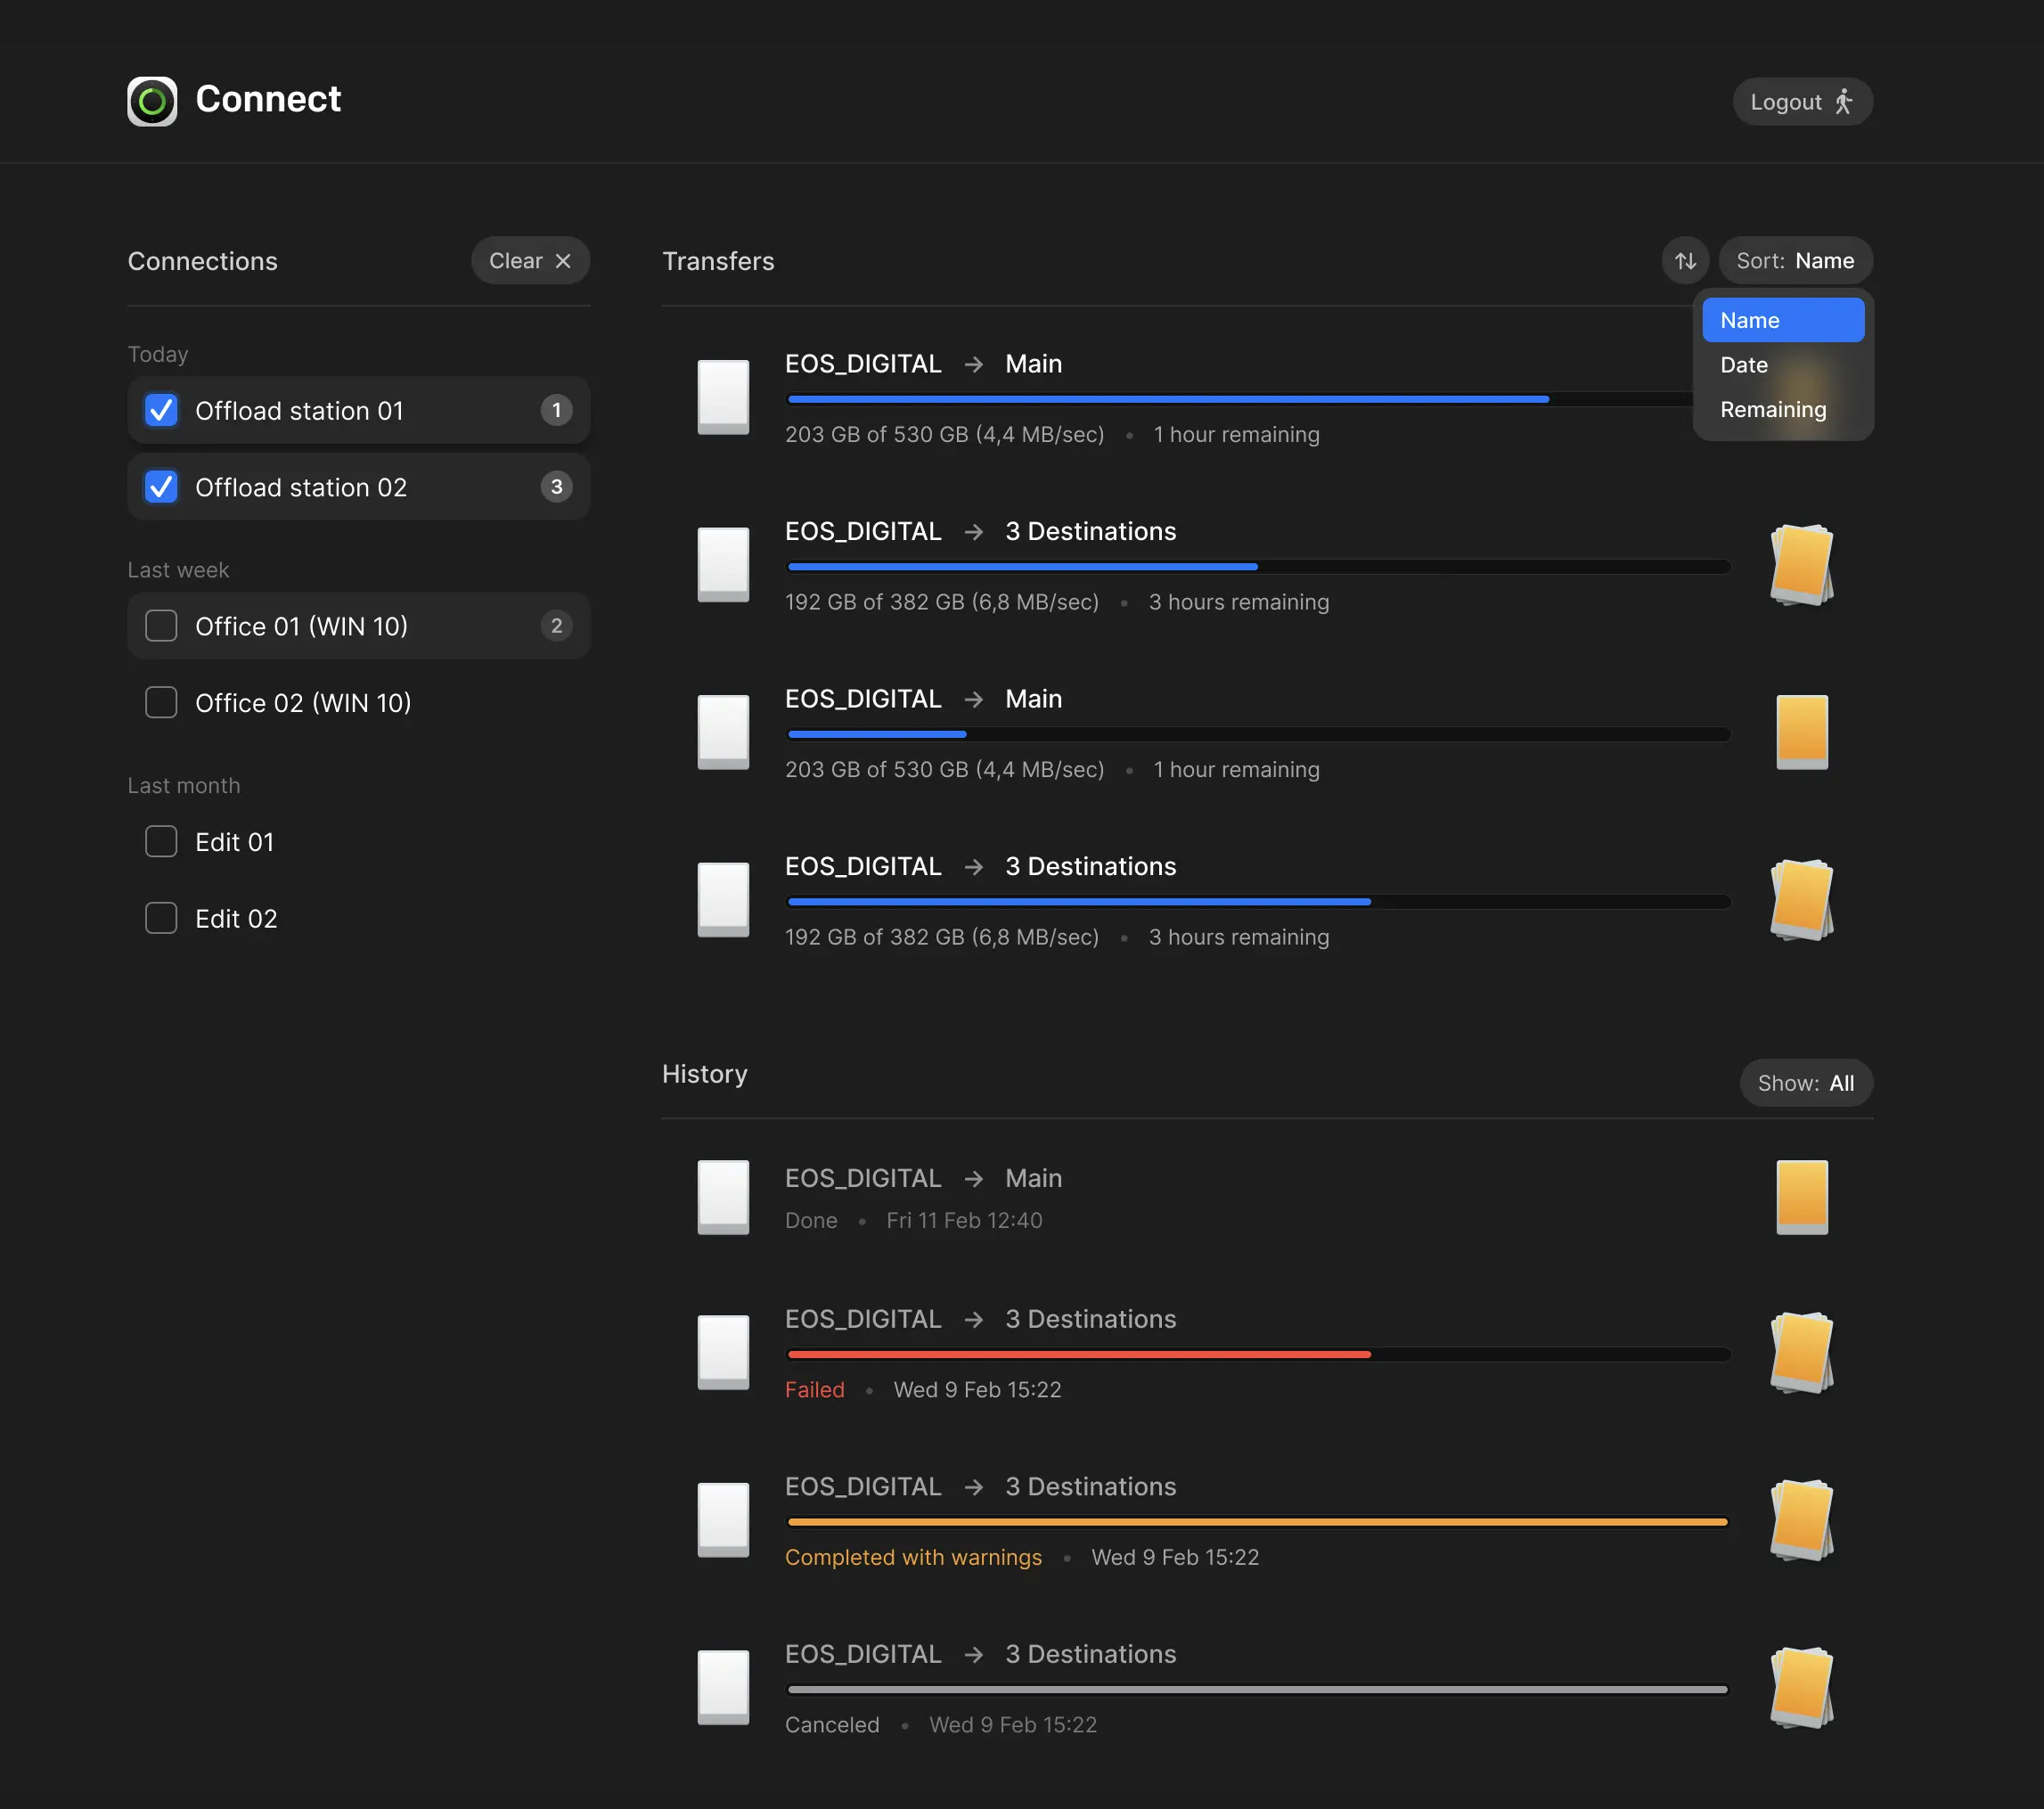Click the 'Canceled' status text
Viewport: 2044px width, 1809px height.
[x=832, y=1725]
